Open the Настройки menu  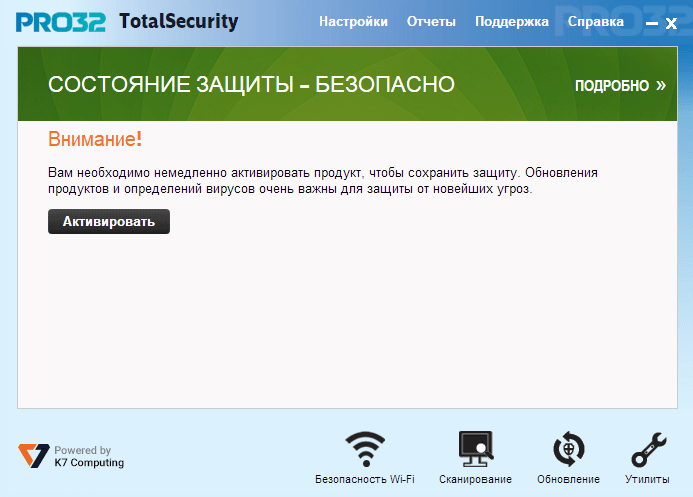coord(353,22)
